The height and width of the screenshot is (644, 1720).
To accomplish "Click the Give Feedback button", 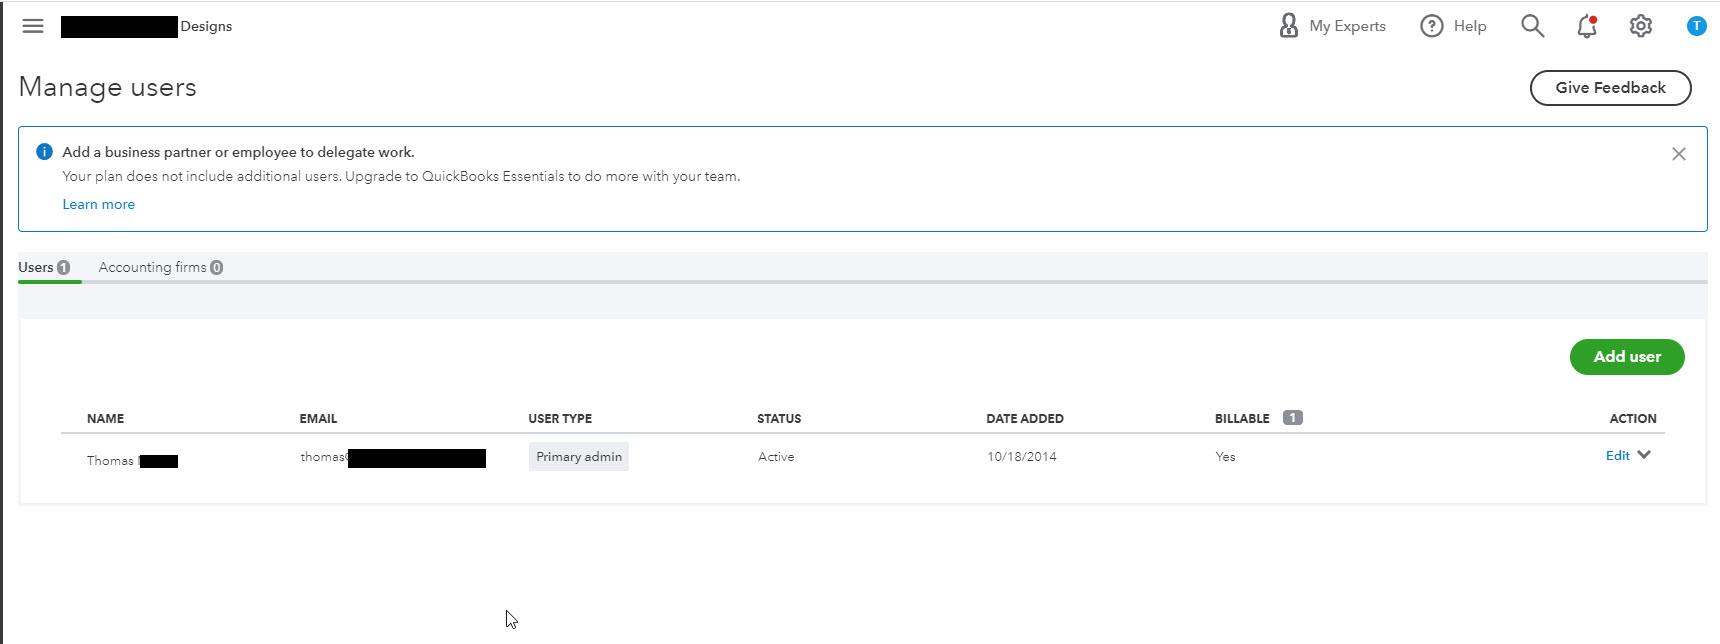I will (x=1610, y=88).
